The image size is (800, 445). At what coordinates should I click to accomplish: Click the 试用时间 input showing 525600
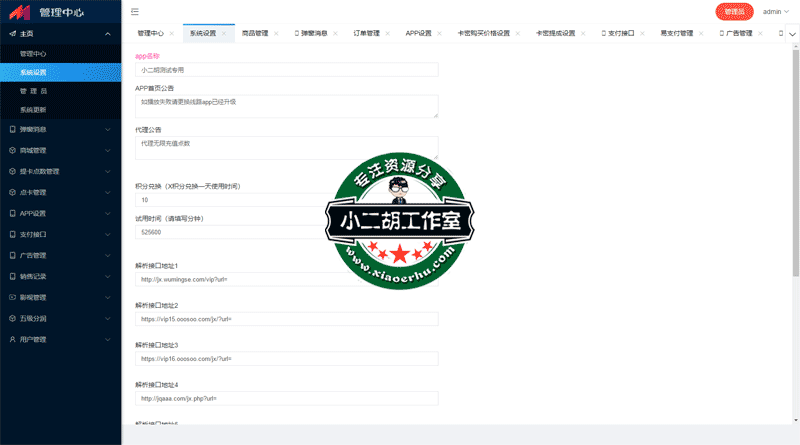point(287,232)
